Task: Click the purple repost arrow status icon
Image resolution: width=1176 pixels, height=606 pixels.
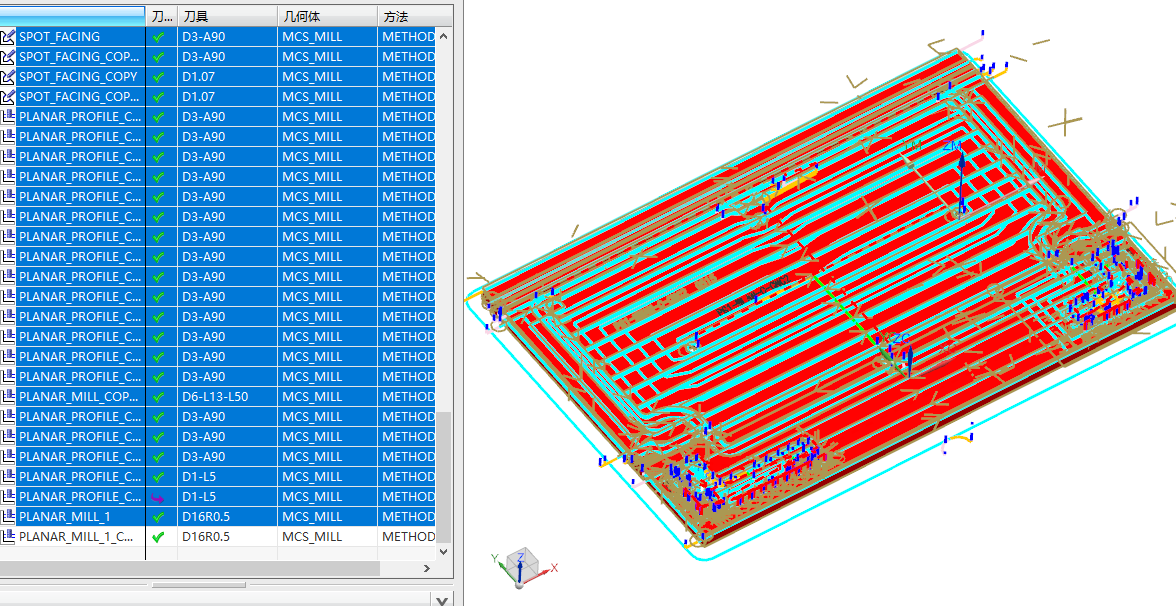Action: coord(158,496)
